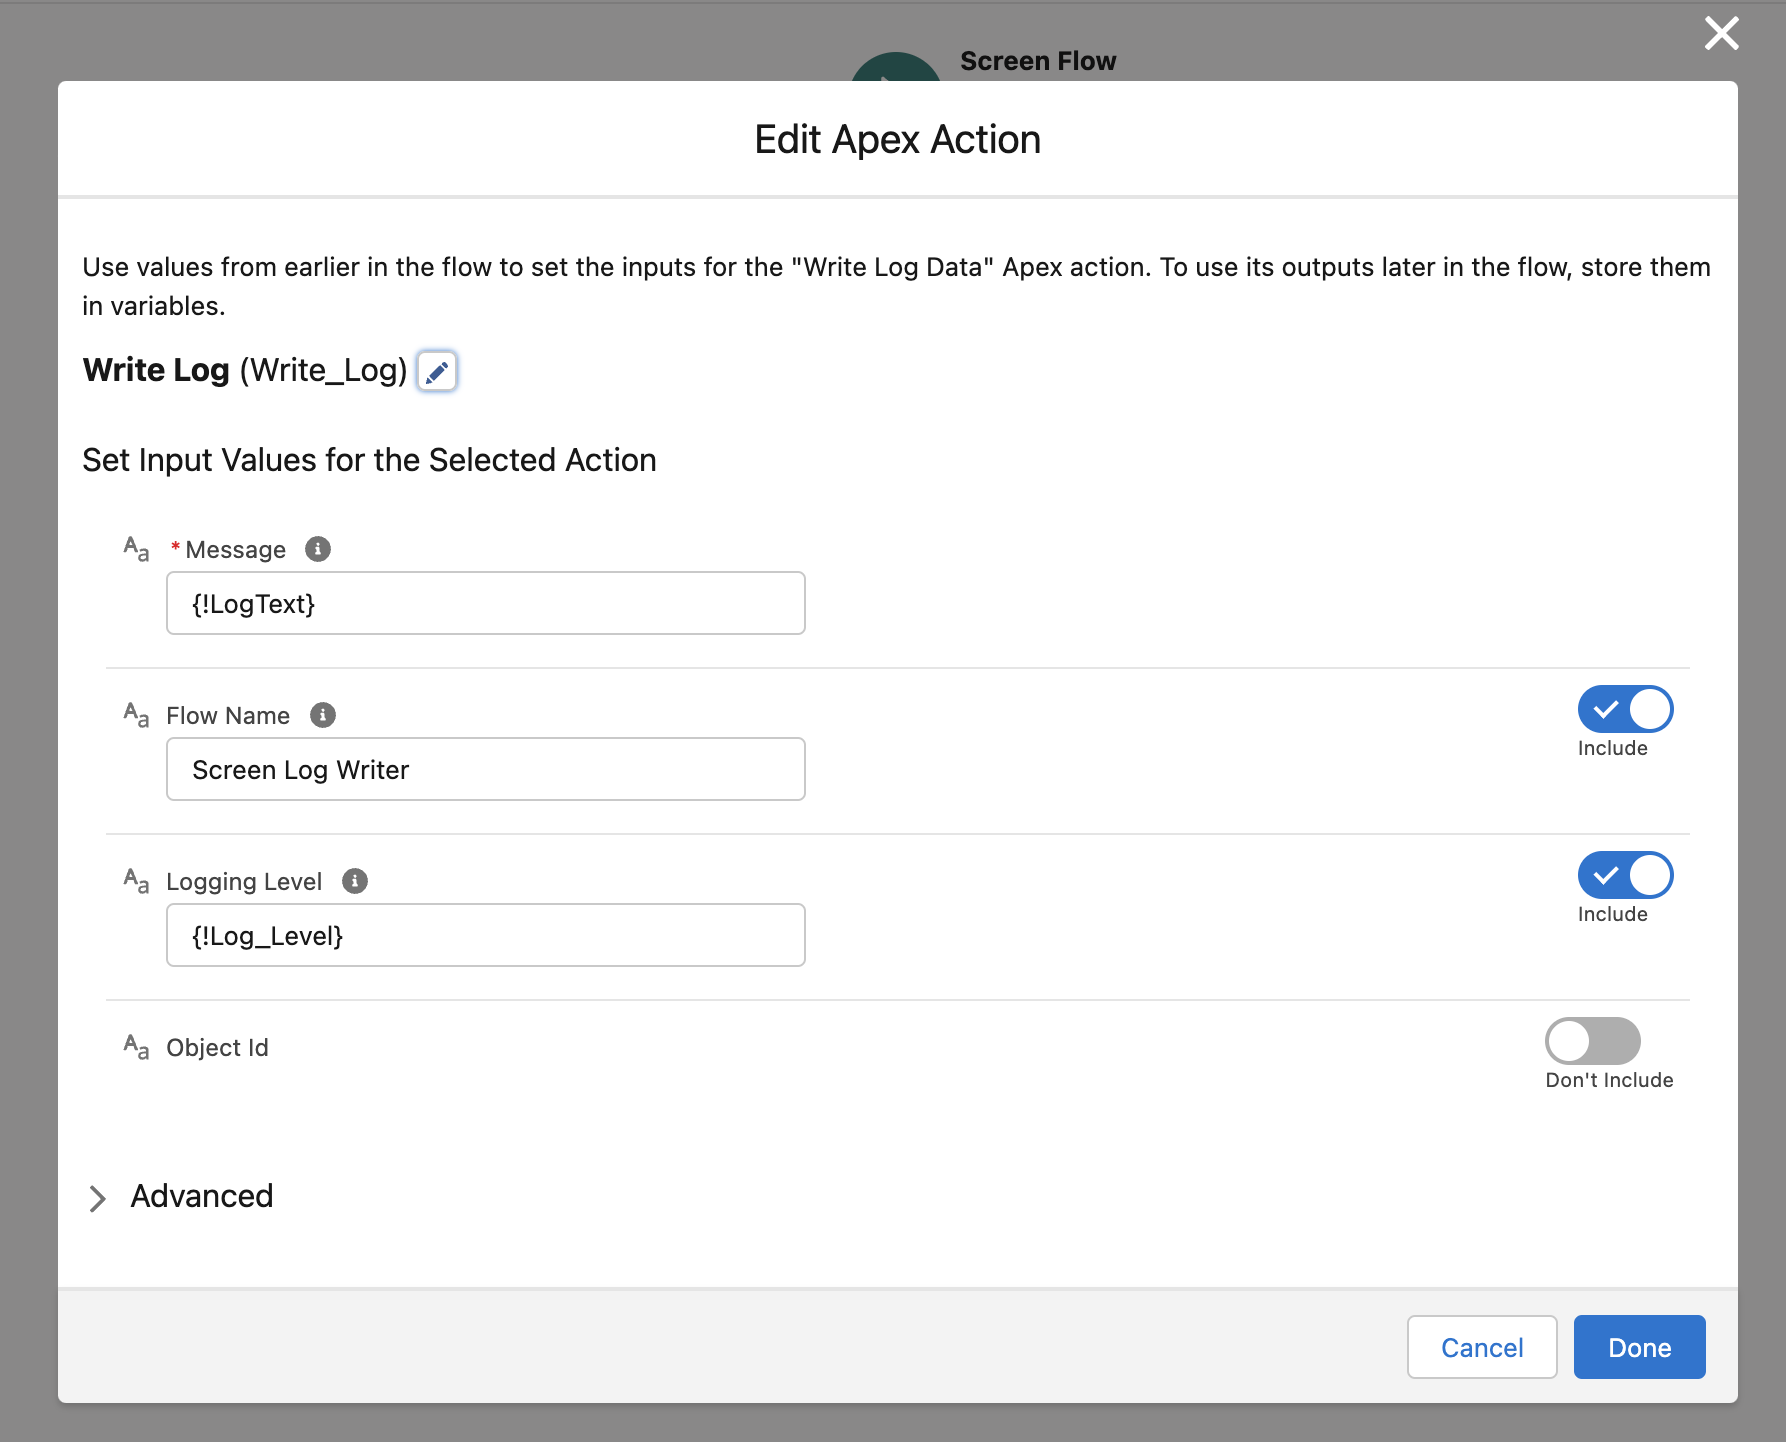The image size is (1786, 1442).
Task: Click the Advanced section heading
Action: (202, 1196)
